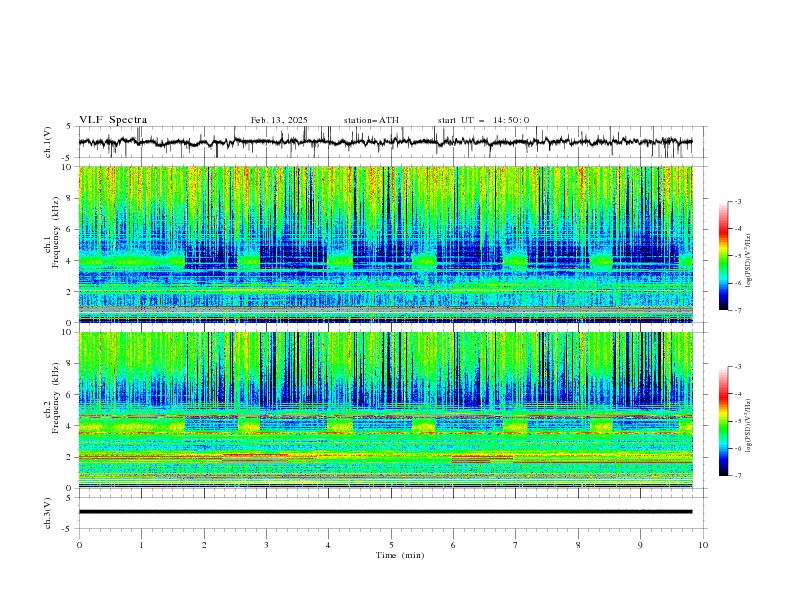Click the ch.3 waveform black trace

click(385, 512)
